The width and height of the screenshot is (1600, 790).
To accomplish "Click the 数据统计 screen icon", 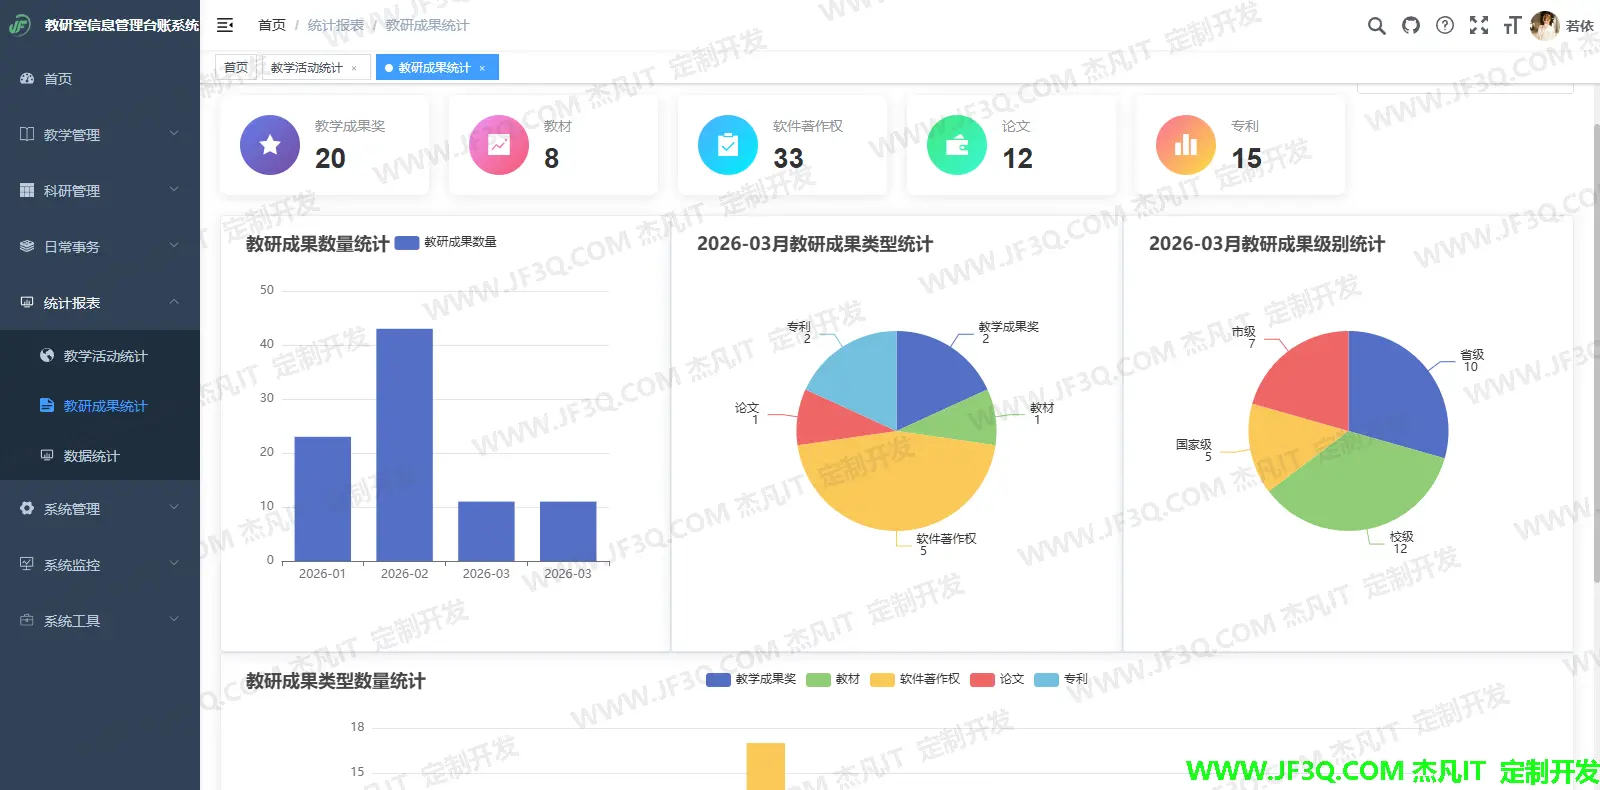I will 47,455.
